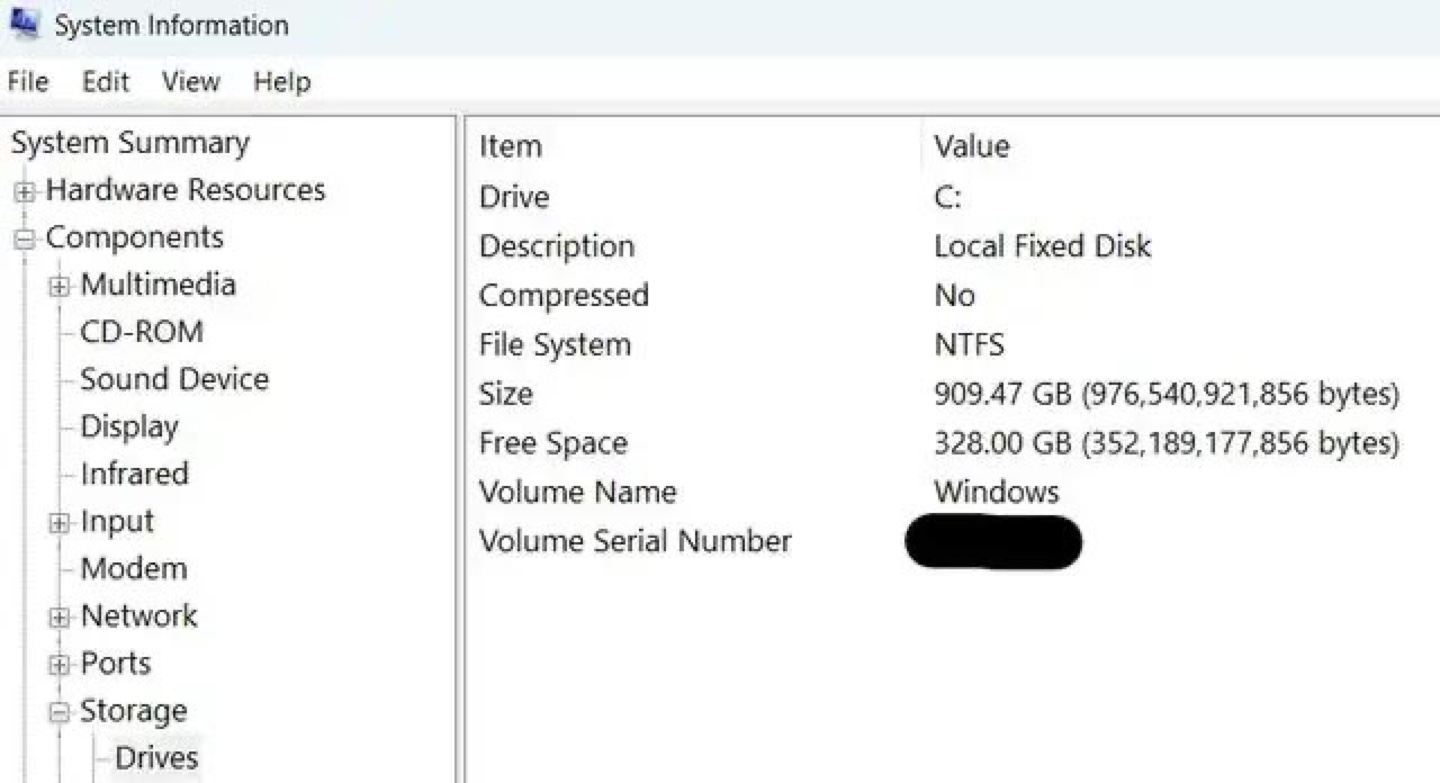The image size is (1440, 783).
Task: Open the Edit menu
Action: [x=106, y=82]
